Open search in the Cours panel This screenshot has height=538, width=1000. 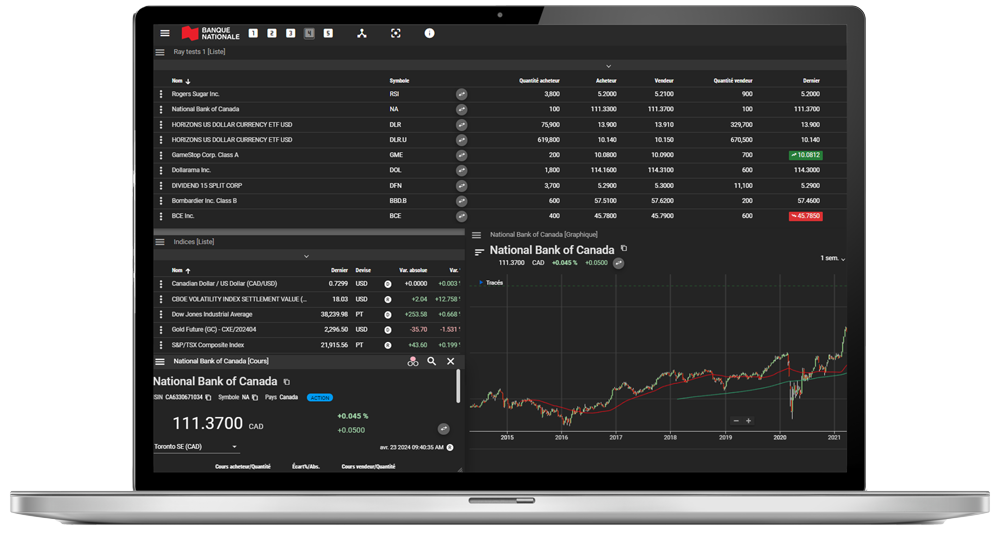432,361
